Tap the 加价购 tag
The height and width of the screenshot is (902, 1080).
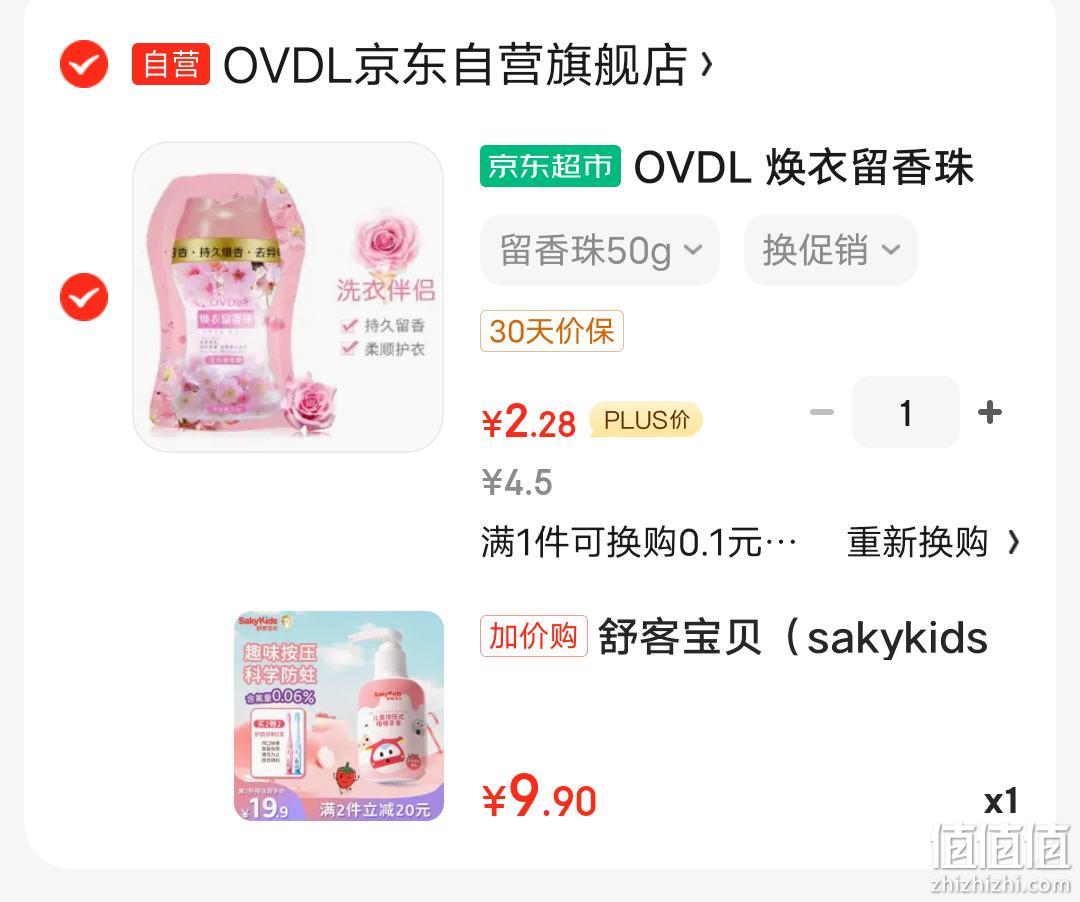pos(534,636)
